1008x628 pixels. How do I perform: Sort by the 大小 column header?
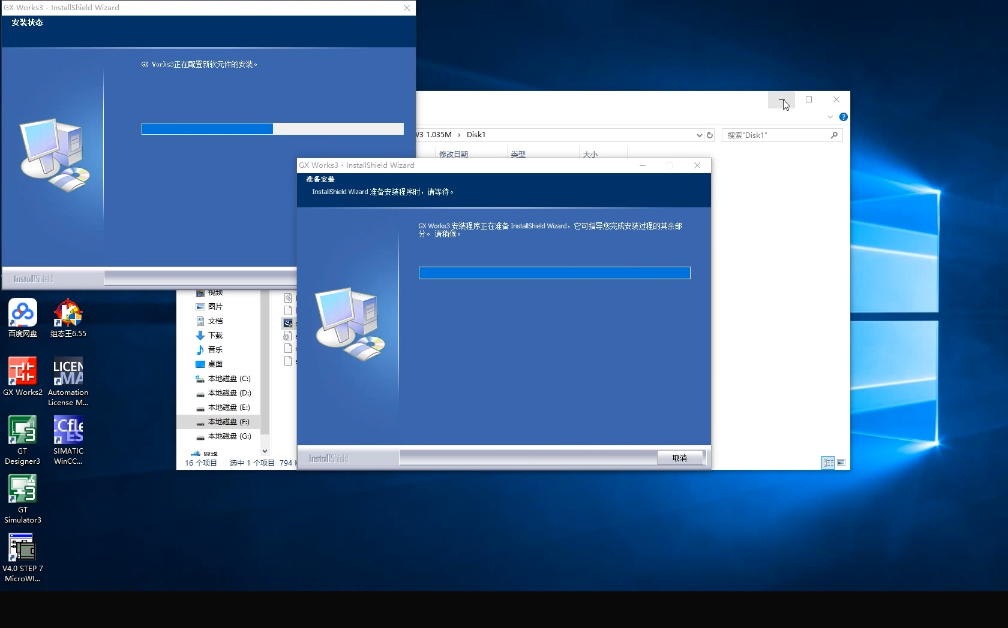click(590, 154)
